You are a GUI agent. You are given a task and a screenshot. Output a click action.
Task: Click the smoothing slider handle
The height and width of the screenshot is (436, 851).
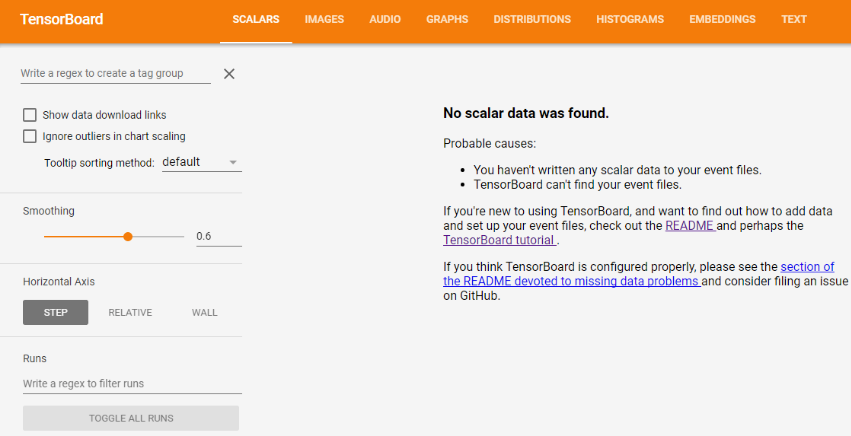pos(128,237)
